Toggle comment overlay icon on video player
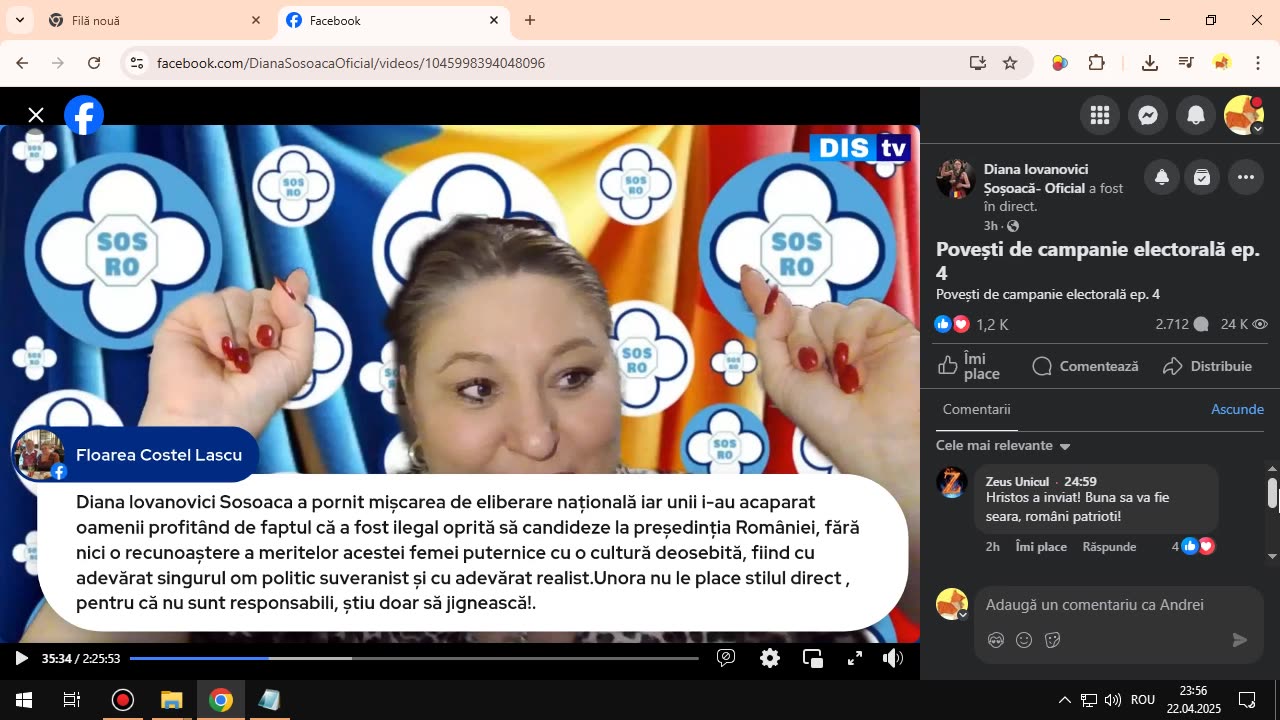Image resolution: width=1280 pixels, height=720 pixels. pos(727,658)
